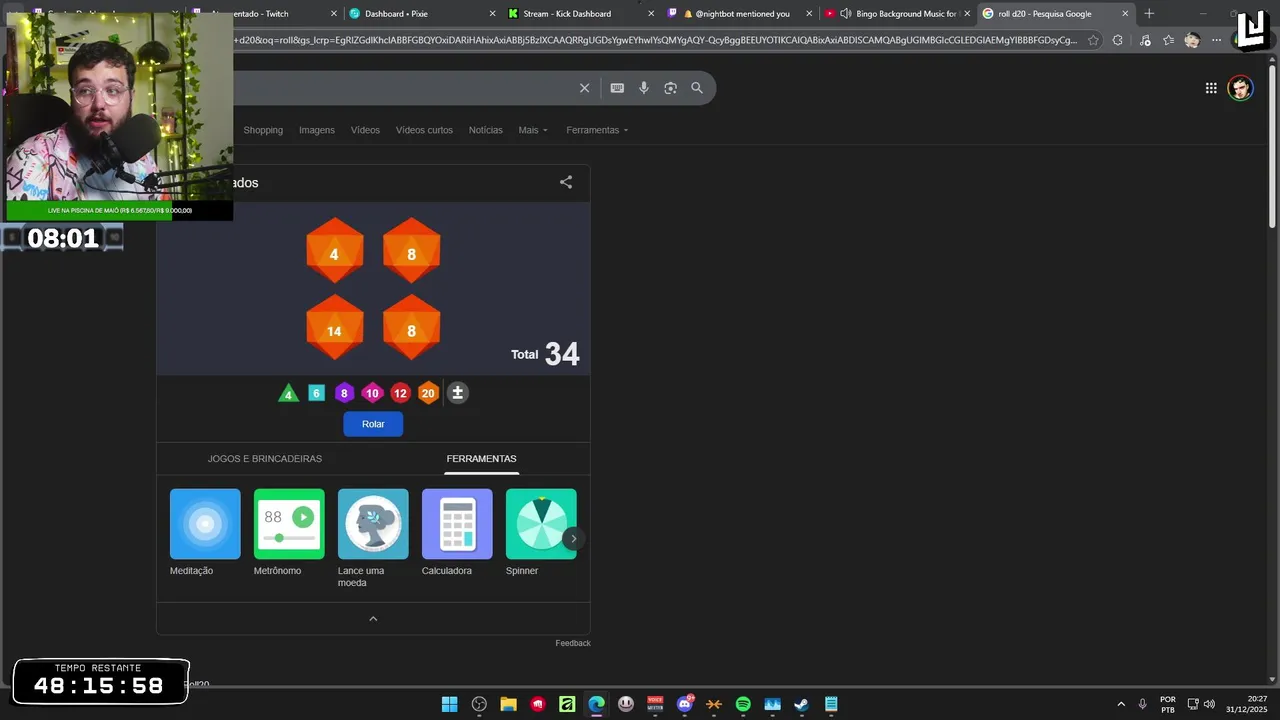Switch to the Stream - Kick Dashboard tab
The height and width of the screenshot is (720, 1280).
coord(579,14)
